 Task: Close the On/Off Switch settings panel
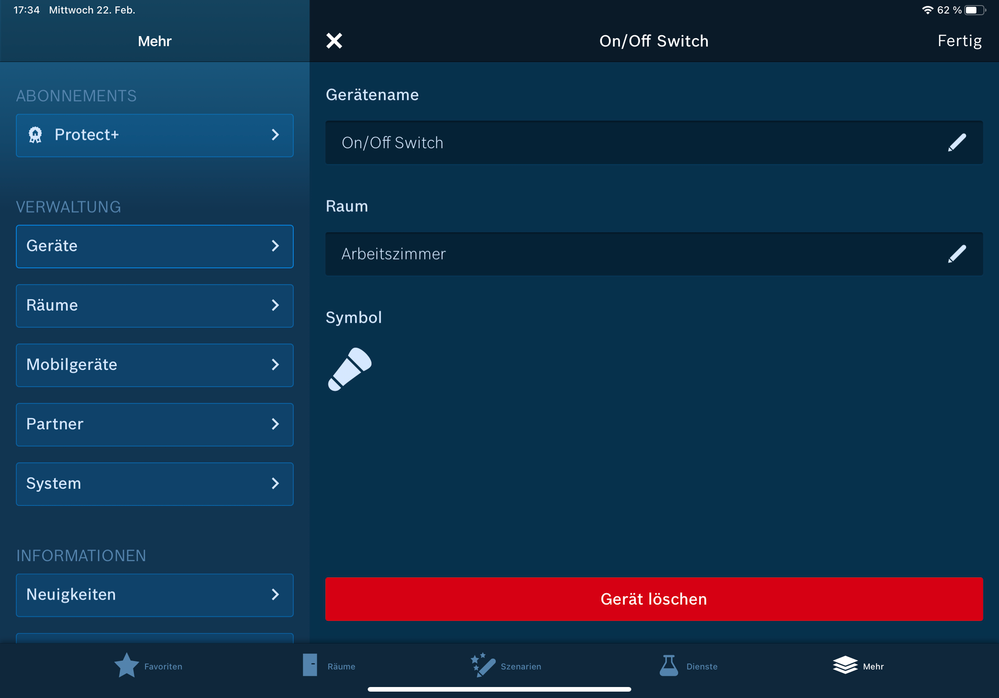click(x=334, y=41)
